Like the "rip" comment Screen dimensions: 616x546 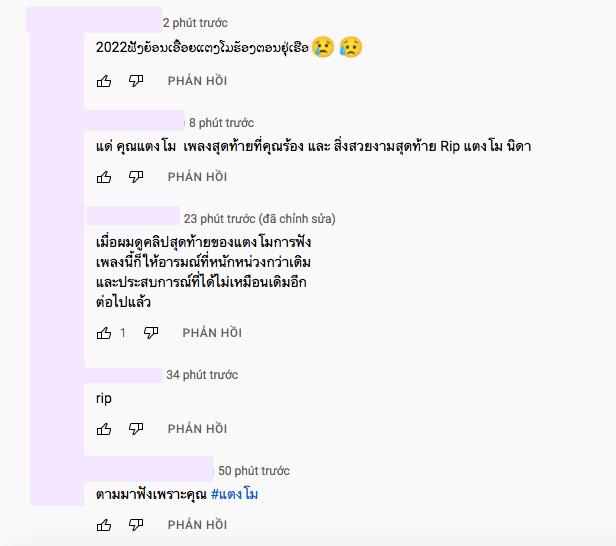pos(104,429)
